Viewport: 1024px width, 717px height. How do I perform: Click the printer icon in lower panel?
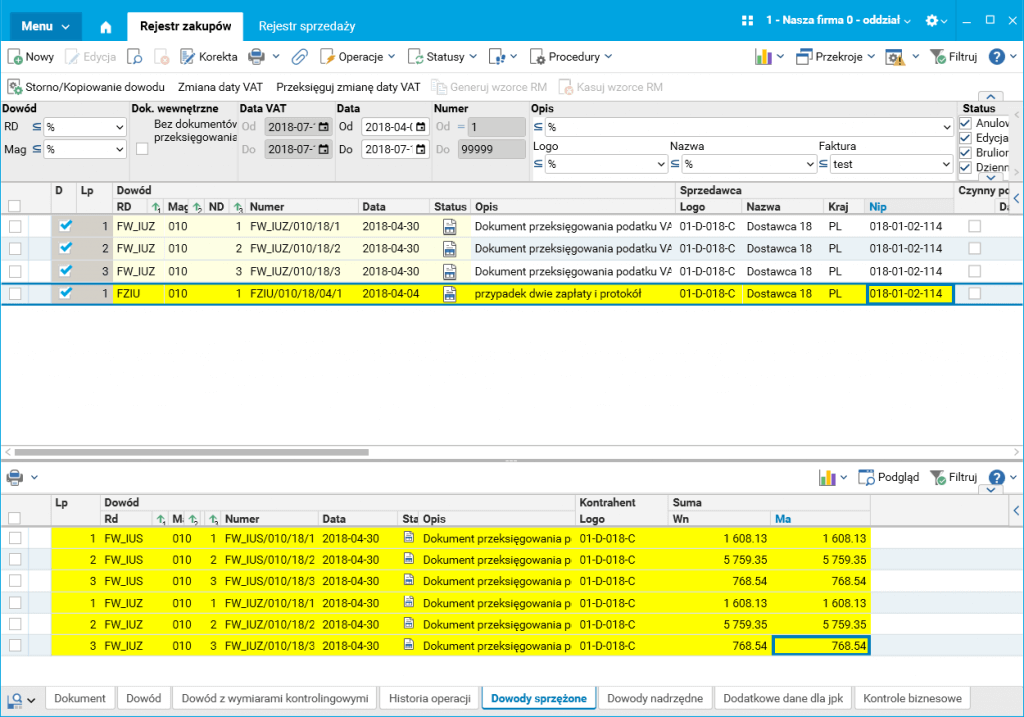click(x=15, y=477)
